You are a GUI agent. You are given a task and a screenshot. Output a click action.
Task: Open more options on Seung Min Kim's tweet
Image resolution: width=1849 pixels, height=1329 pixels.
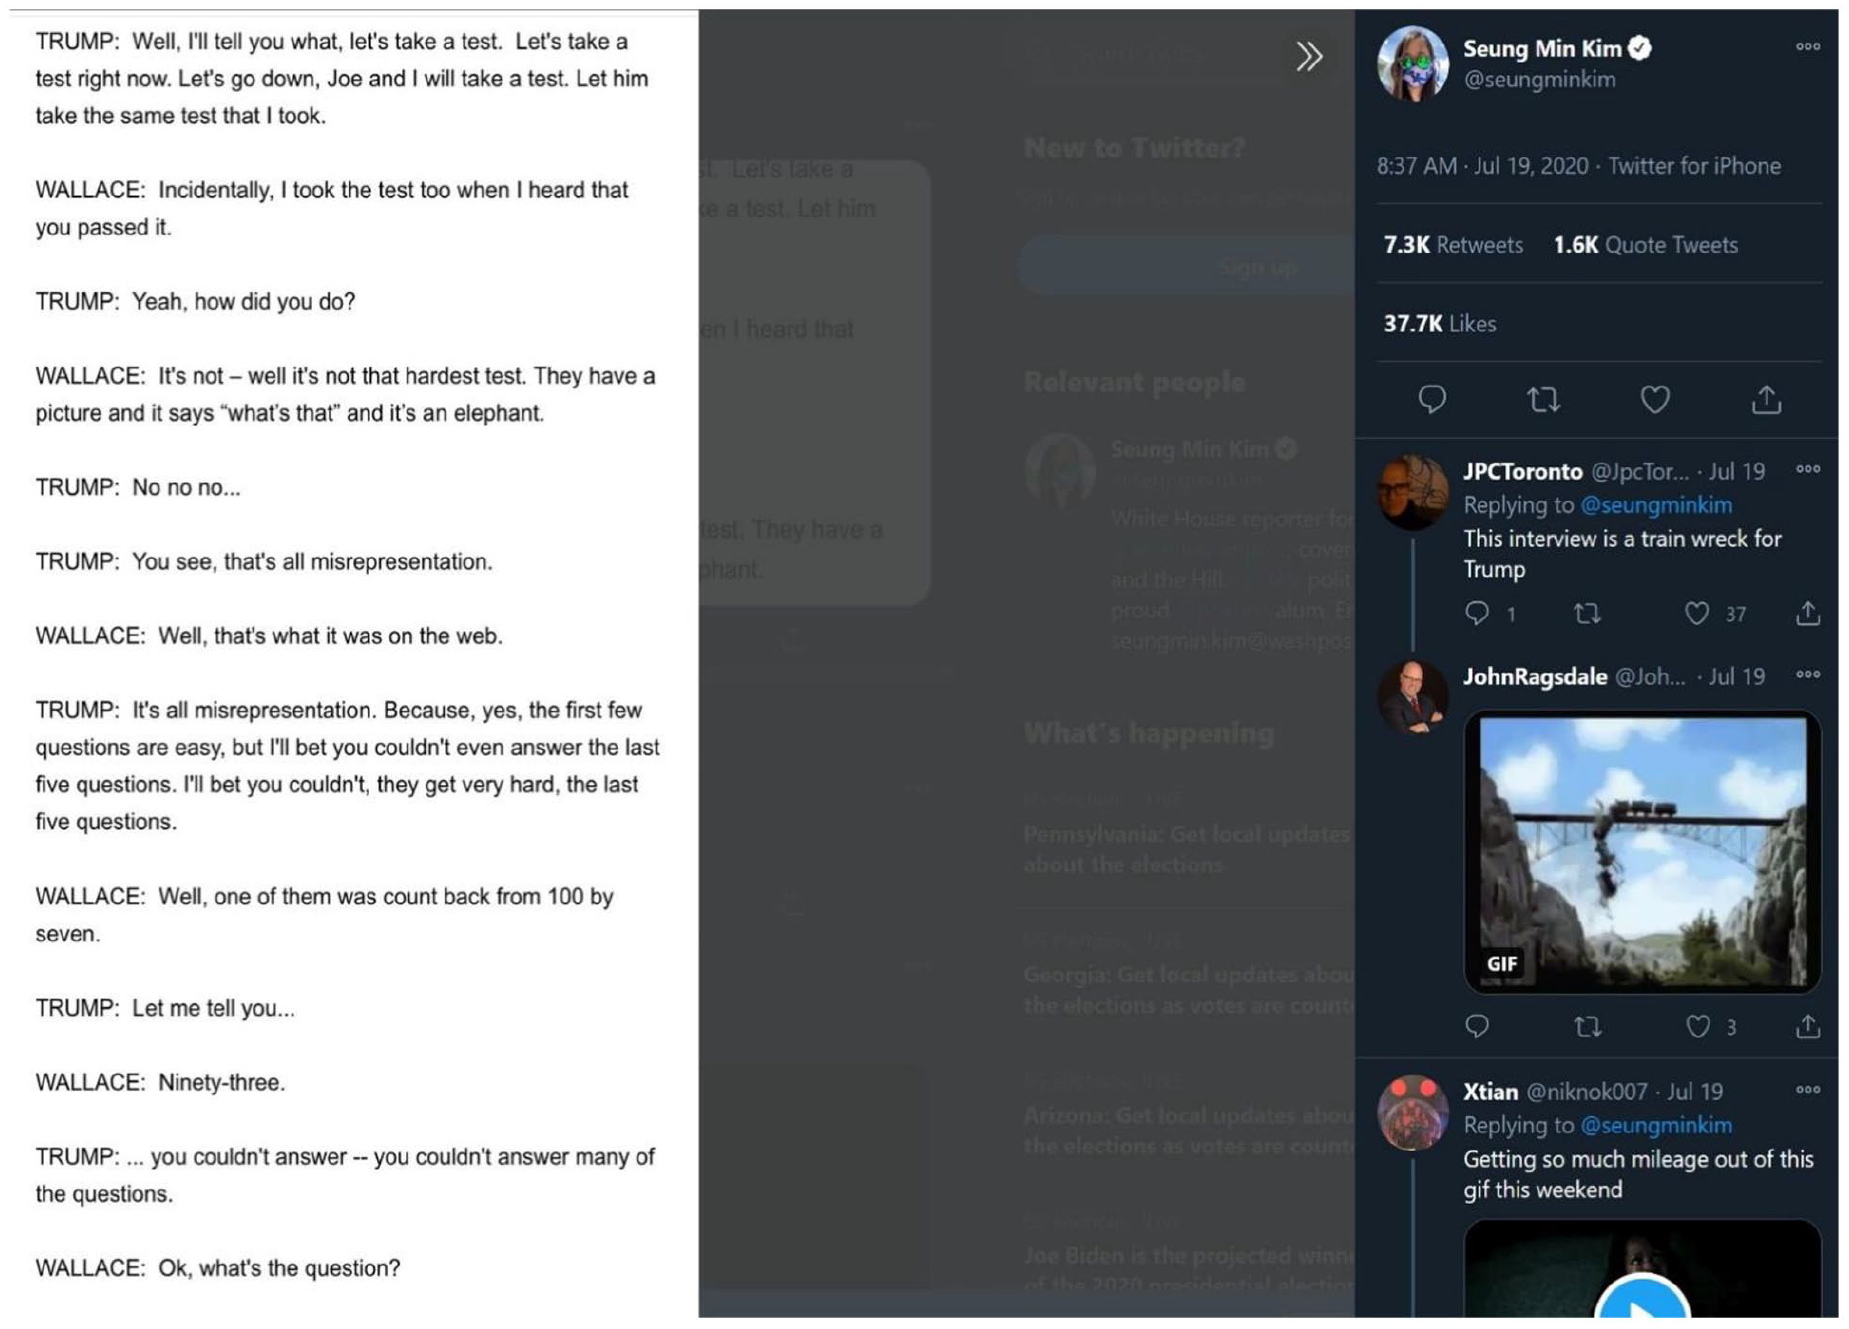pyautogui.click(x=1806, y=47)
